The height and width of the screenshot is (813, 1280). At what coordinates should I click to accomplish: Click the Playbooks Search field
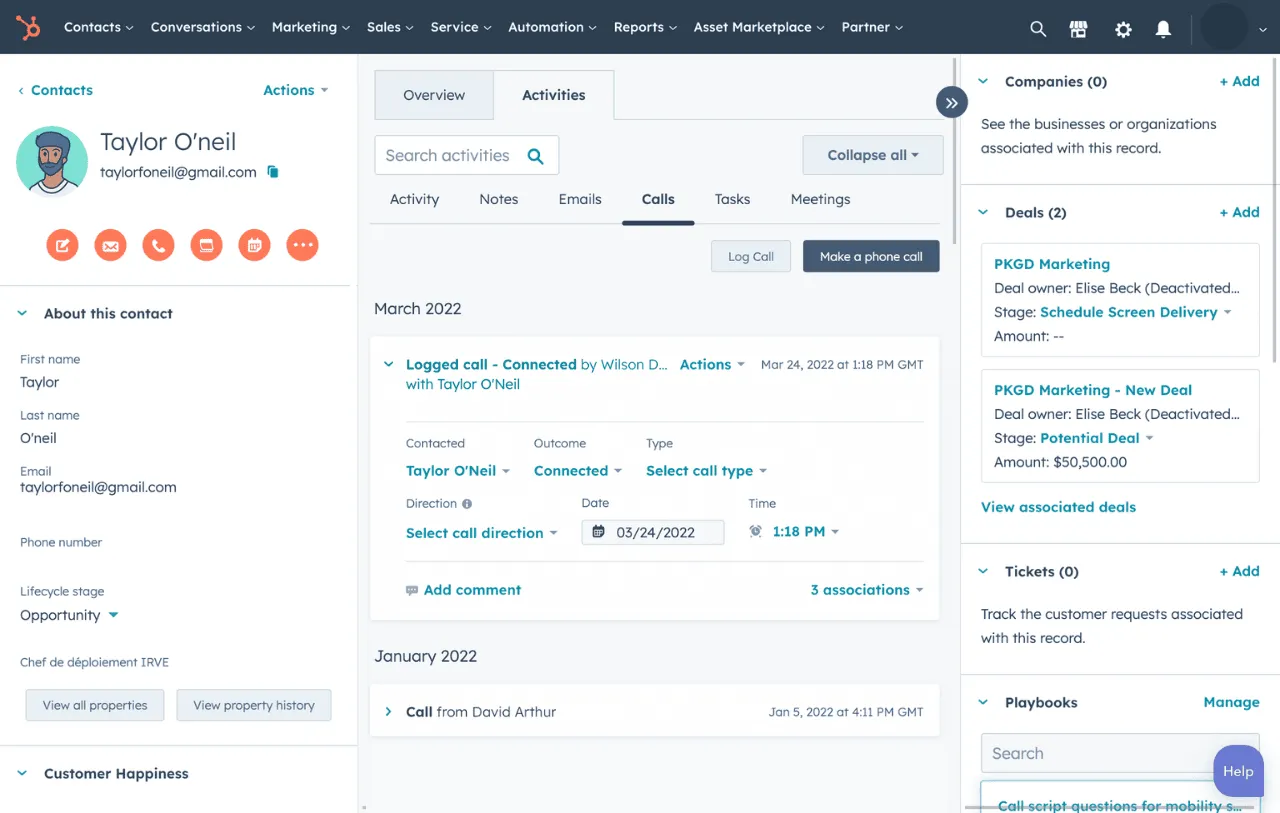[1120, 753]
